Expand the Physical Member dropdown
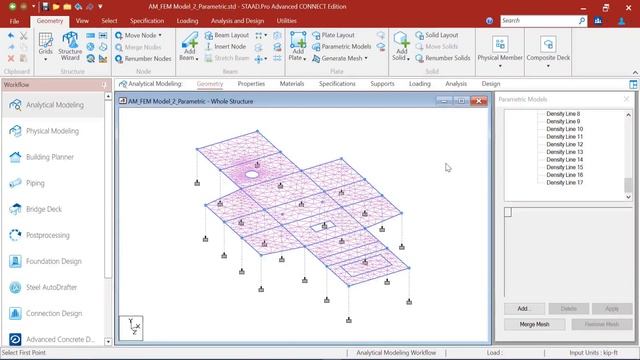The height and width of the screenshot is (360, 640). tap(500, 66)
